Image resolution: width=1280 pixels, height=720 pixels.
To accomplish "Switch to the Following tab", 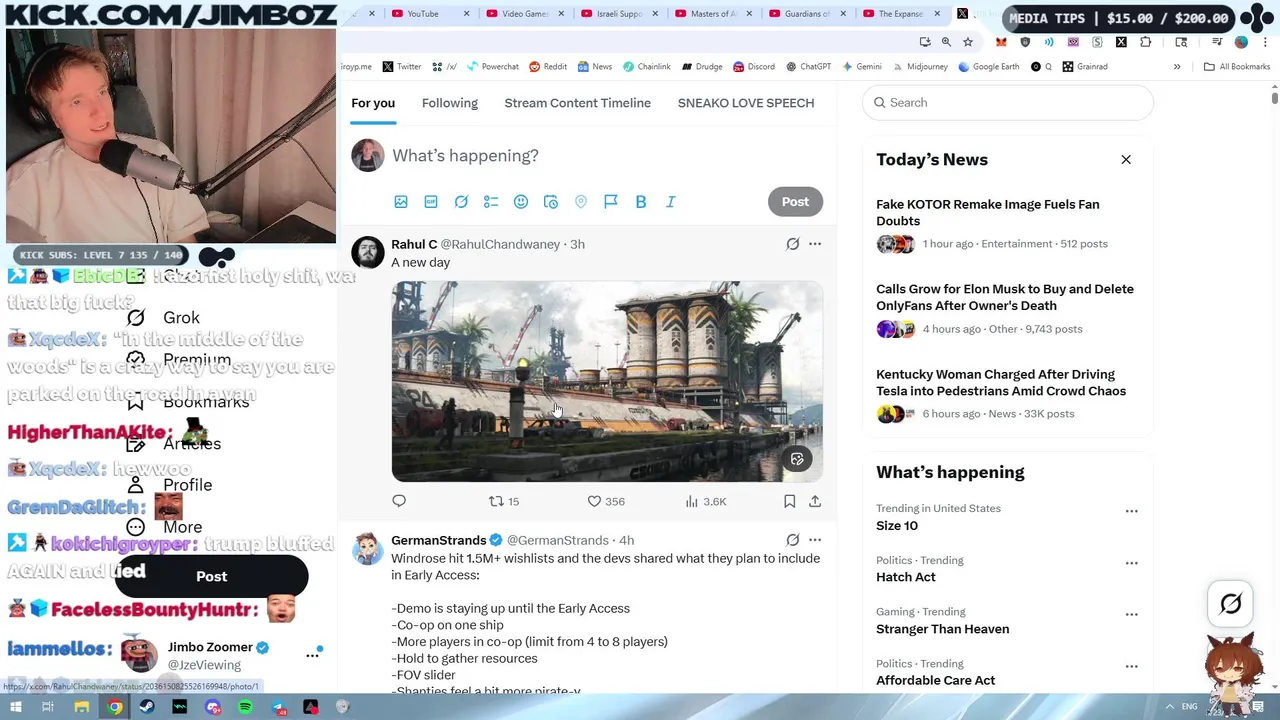I will tap(450, 103).
